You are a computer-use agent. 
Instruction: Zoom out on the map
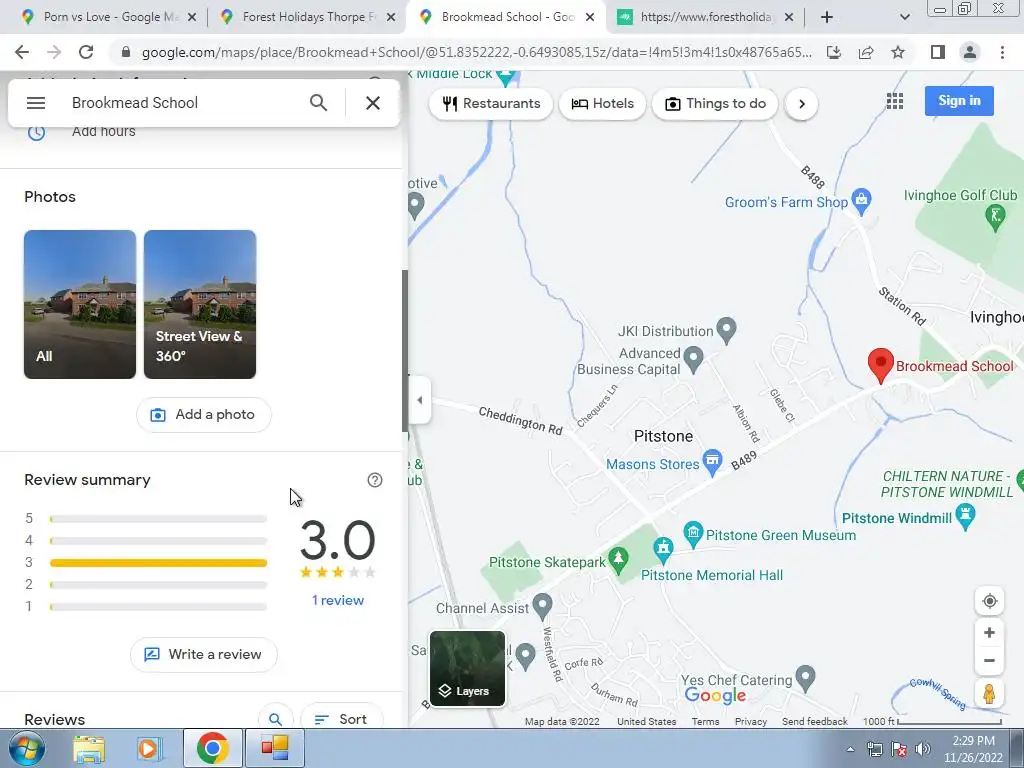[x=989, y=660]
